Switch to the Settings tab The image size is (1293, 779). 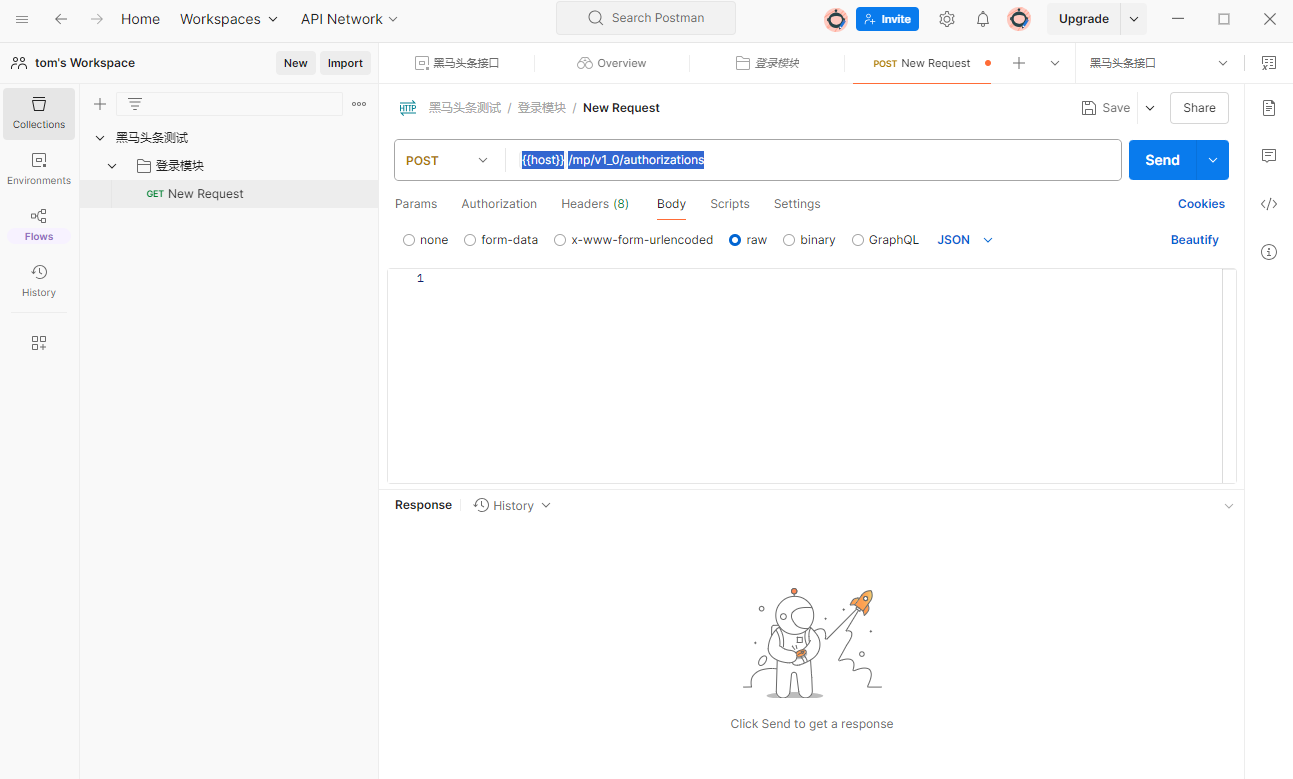(x=797, y=204)
